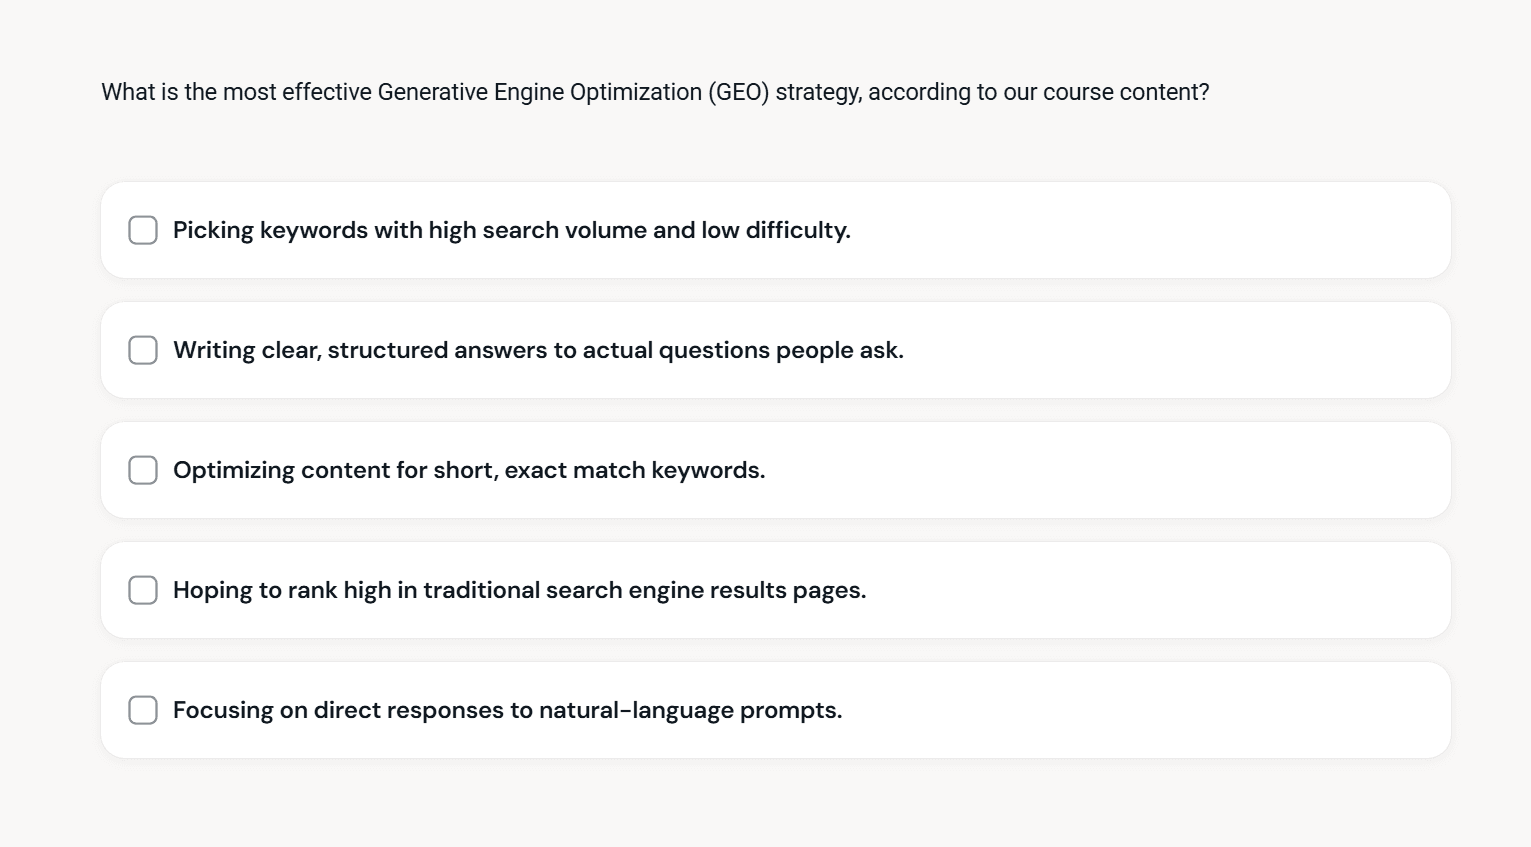
Task: Click 'course content?' at the question's end
Action: click(1125, 92)
